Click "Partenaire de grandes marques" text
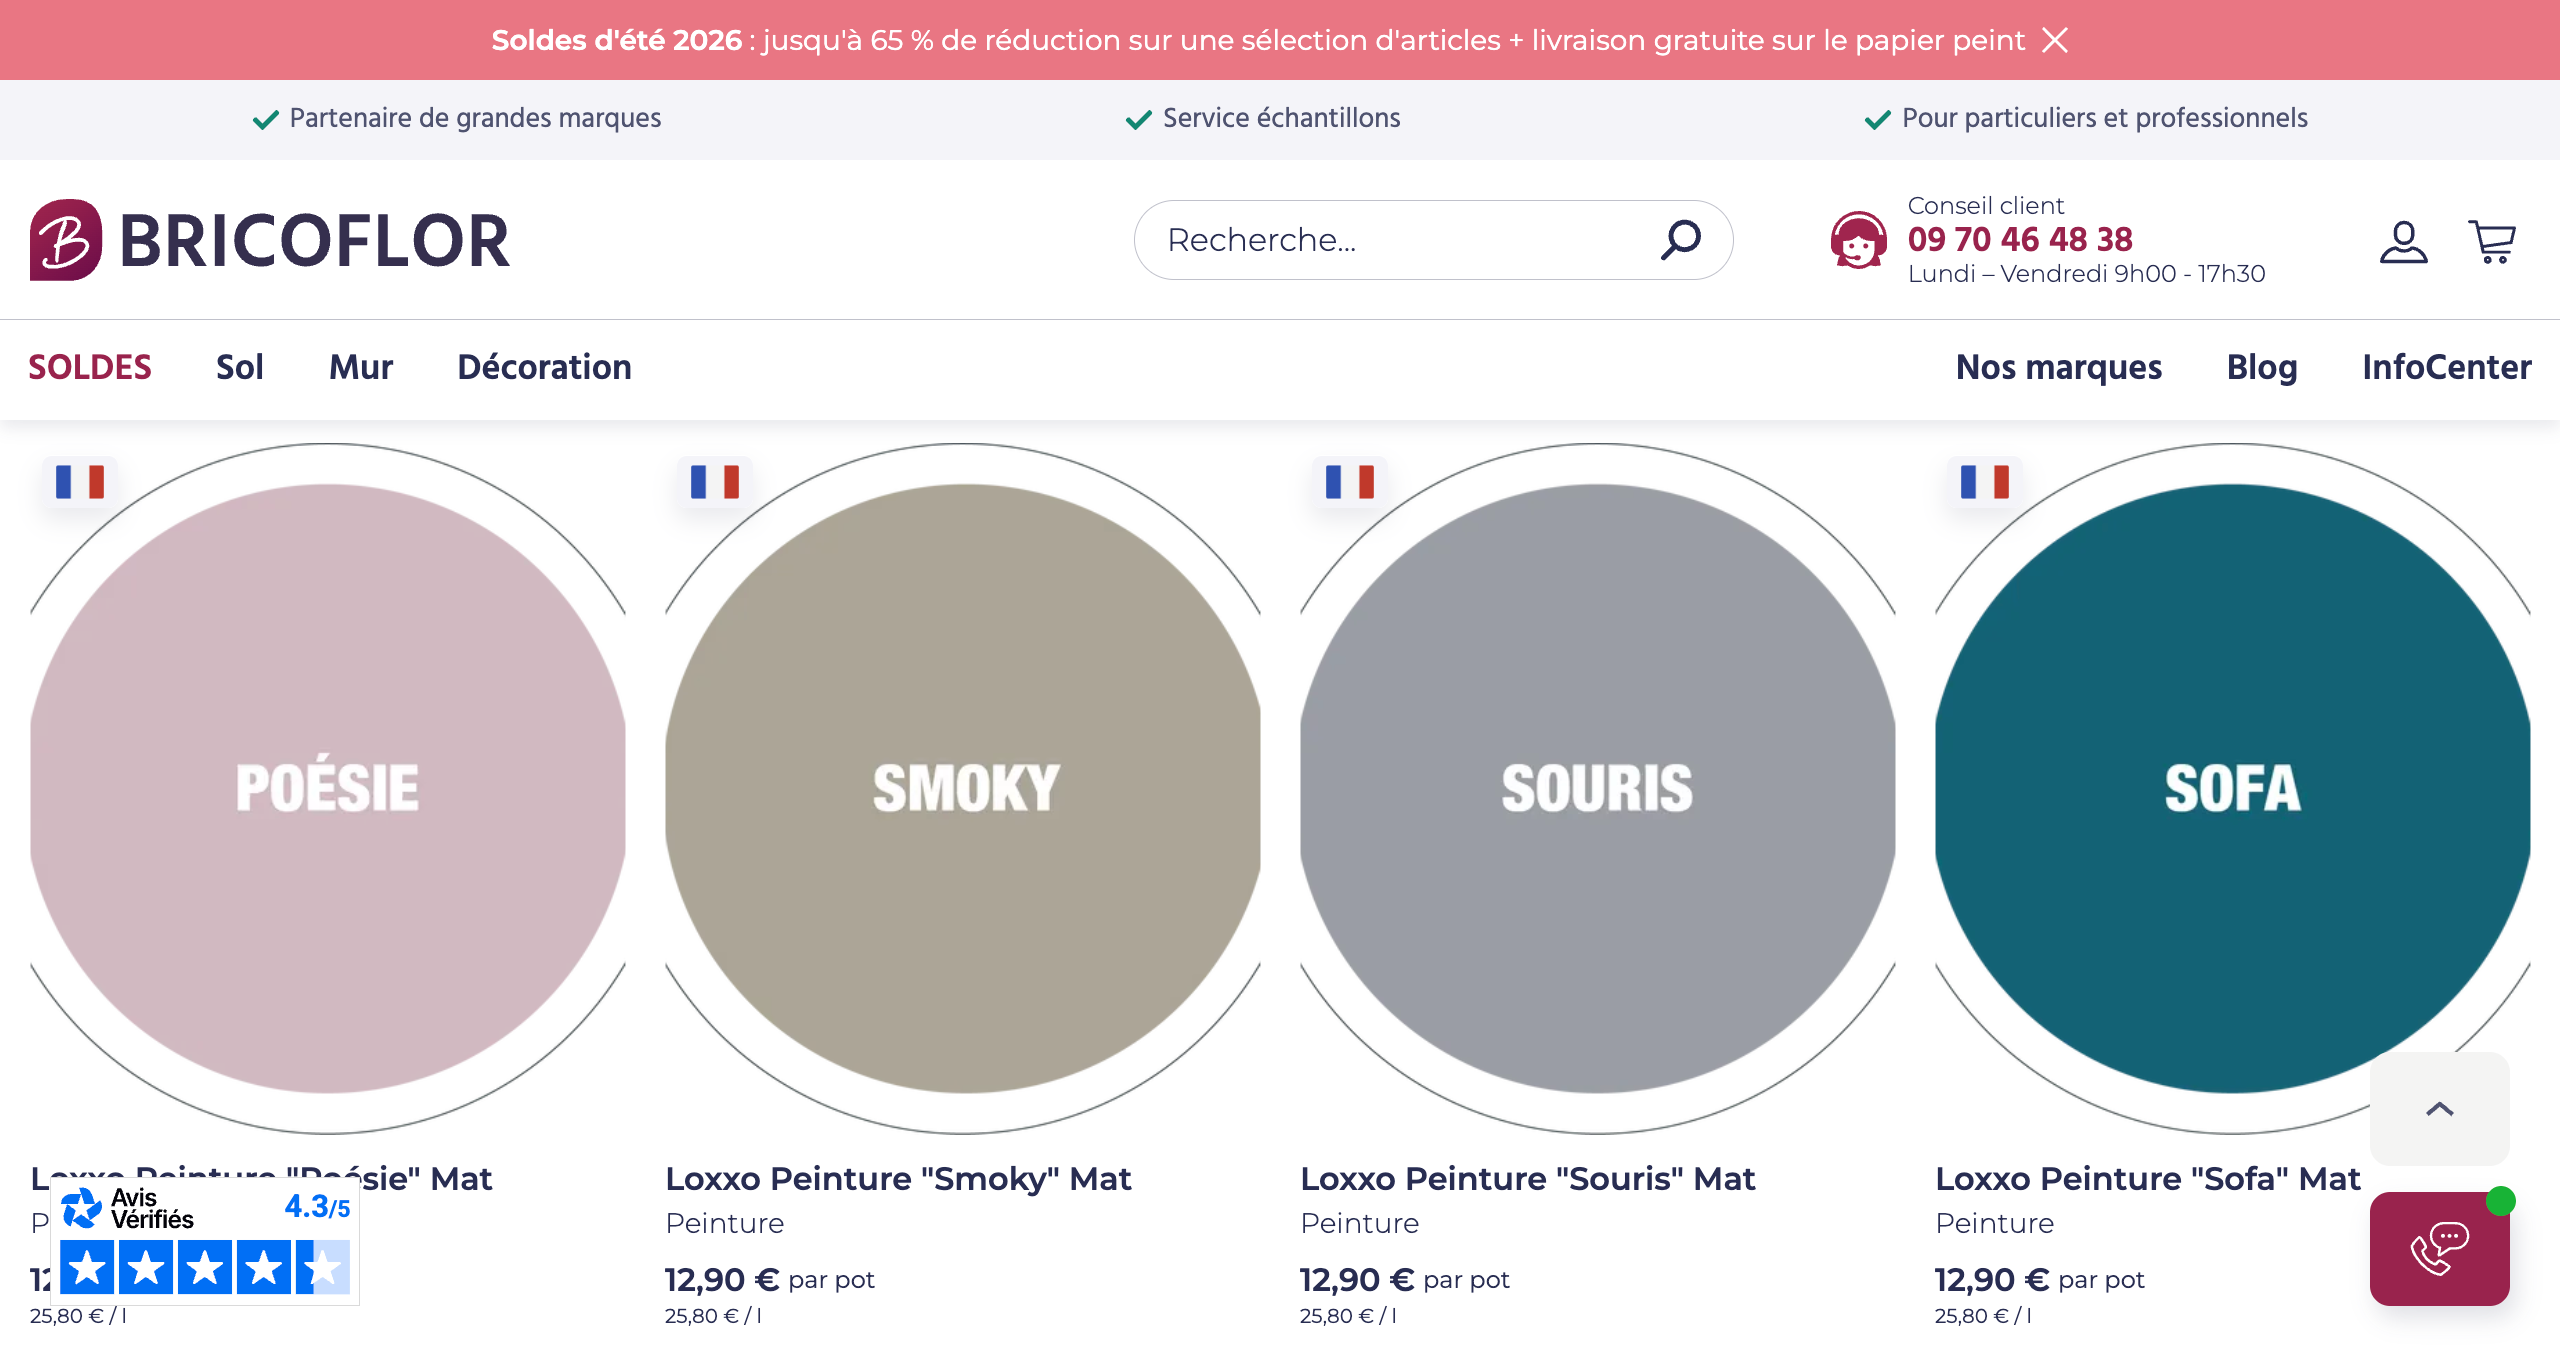This screenshot has height=1356, width=2560. pos(475,118)
